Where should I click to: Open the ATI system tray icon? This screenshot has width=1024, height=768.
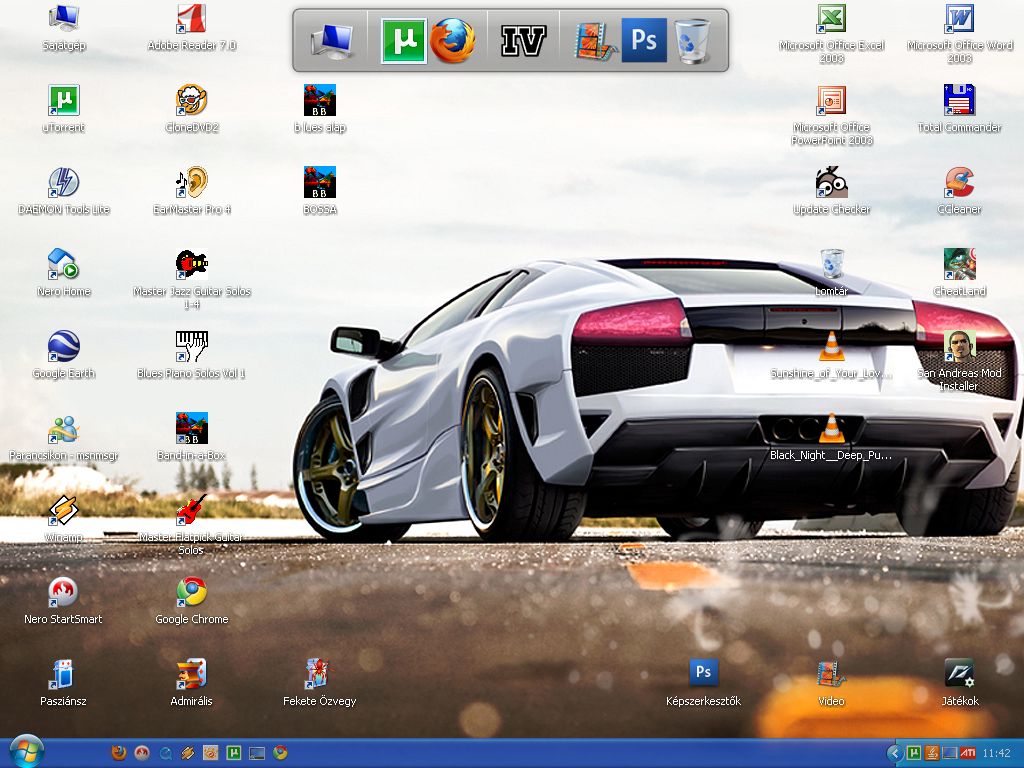[x=968, y=754]
